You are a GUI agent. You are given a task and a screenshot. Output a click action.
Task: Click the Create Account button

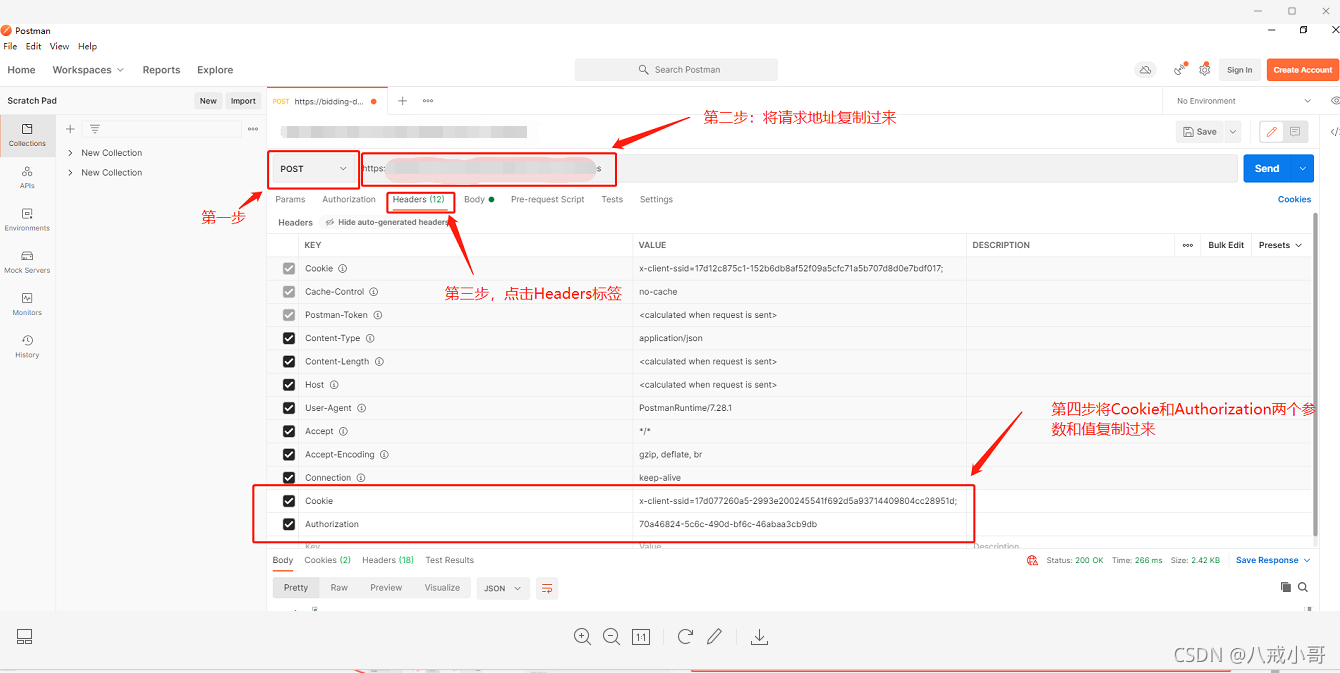pyautogui.click(x=1302, y=70)
